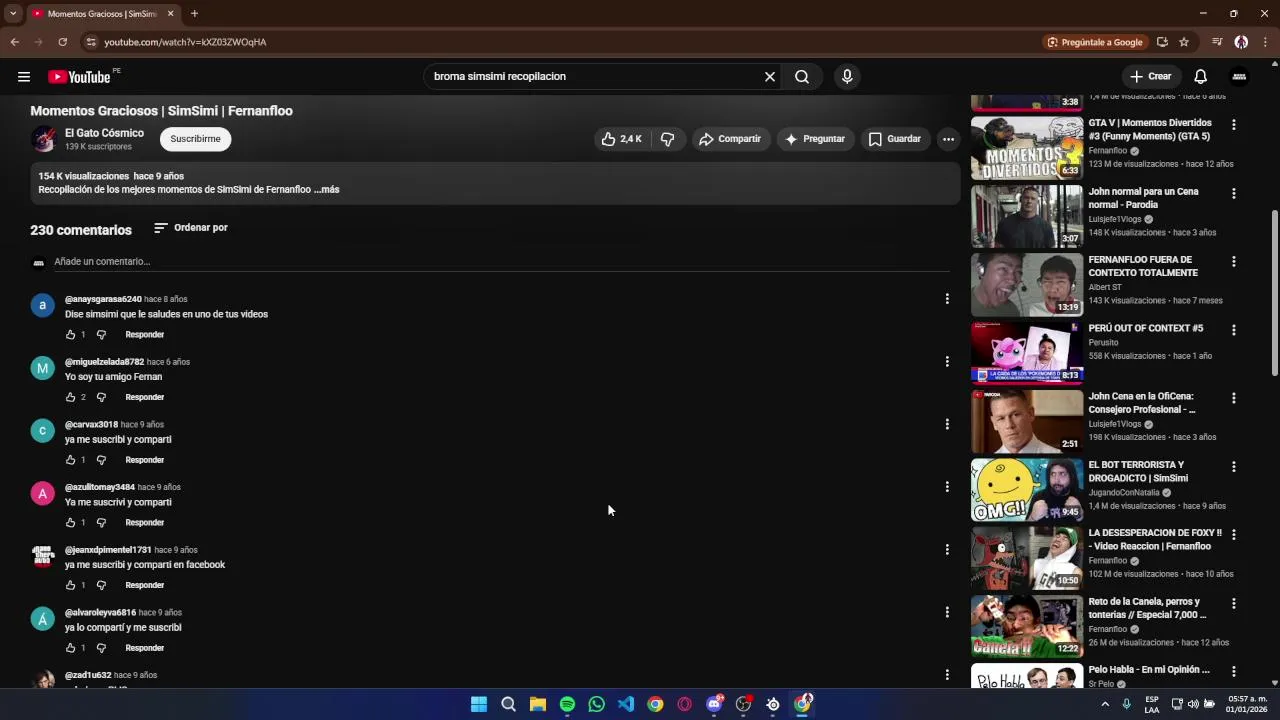The width and height of the screenshot is (1280, 720).
Task: Reply to @anaysgarasa6240 with Responder
Action: [x=144, y=335]
